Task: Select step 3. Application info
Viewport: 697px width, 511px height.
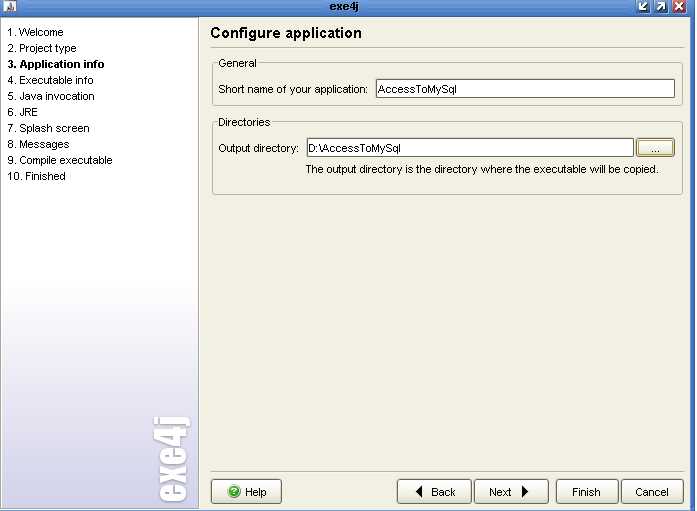Action: coord(56,64)
